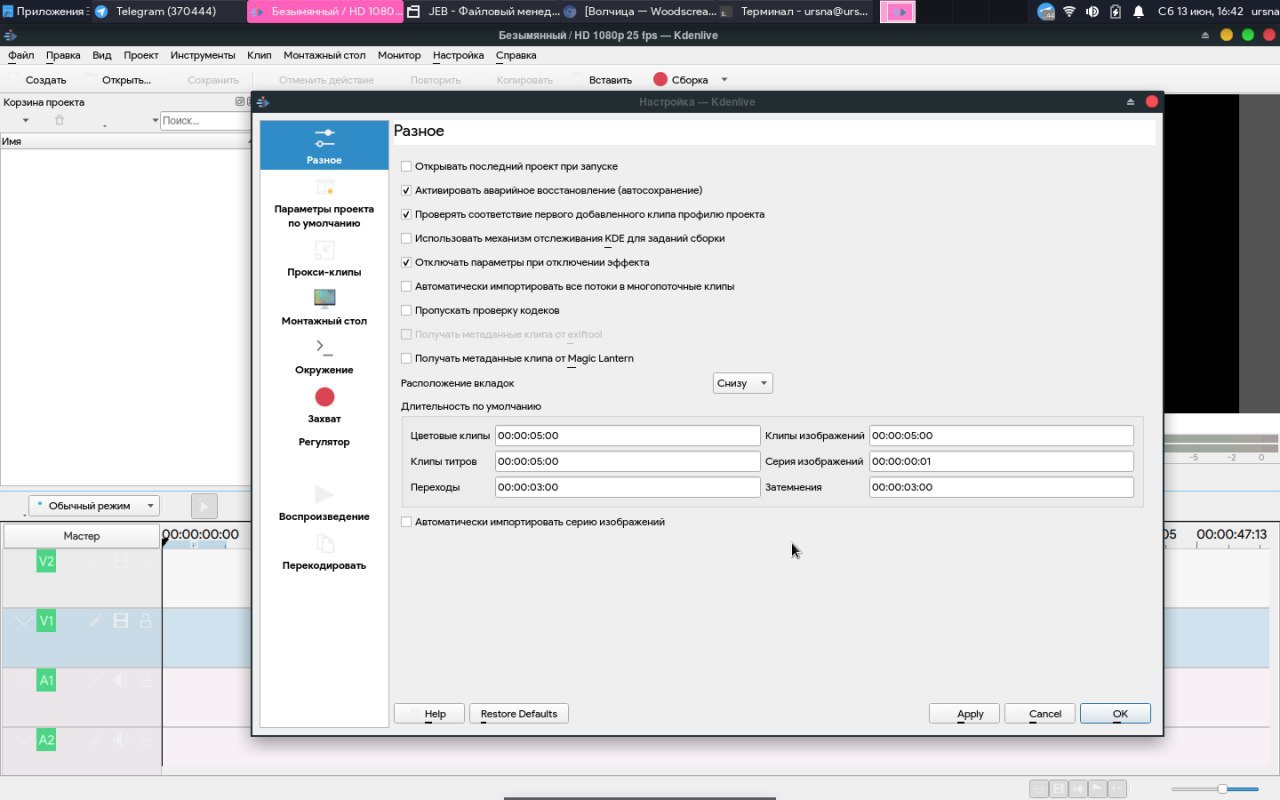
Task: Click the Создать toolbar button
Action: (x=46, y=80)
